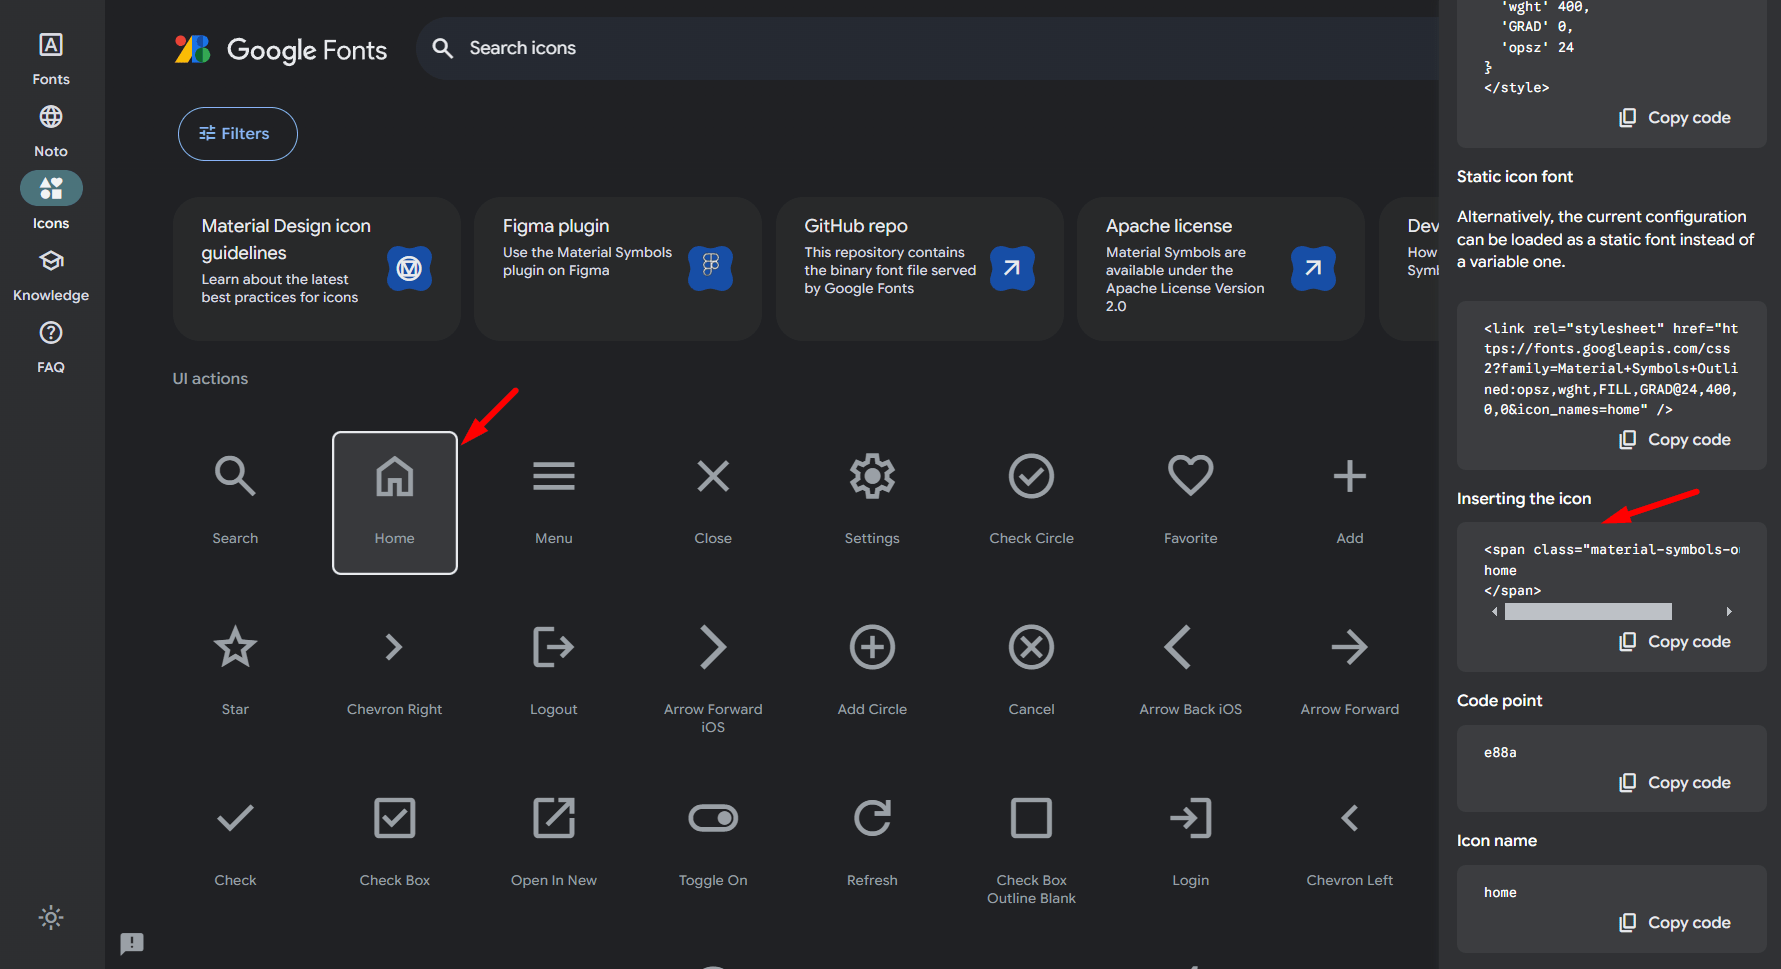1781x969 pixels.
Task: Click the Google Fonts logo
Action: tap(281, 49)
